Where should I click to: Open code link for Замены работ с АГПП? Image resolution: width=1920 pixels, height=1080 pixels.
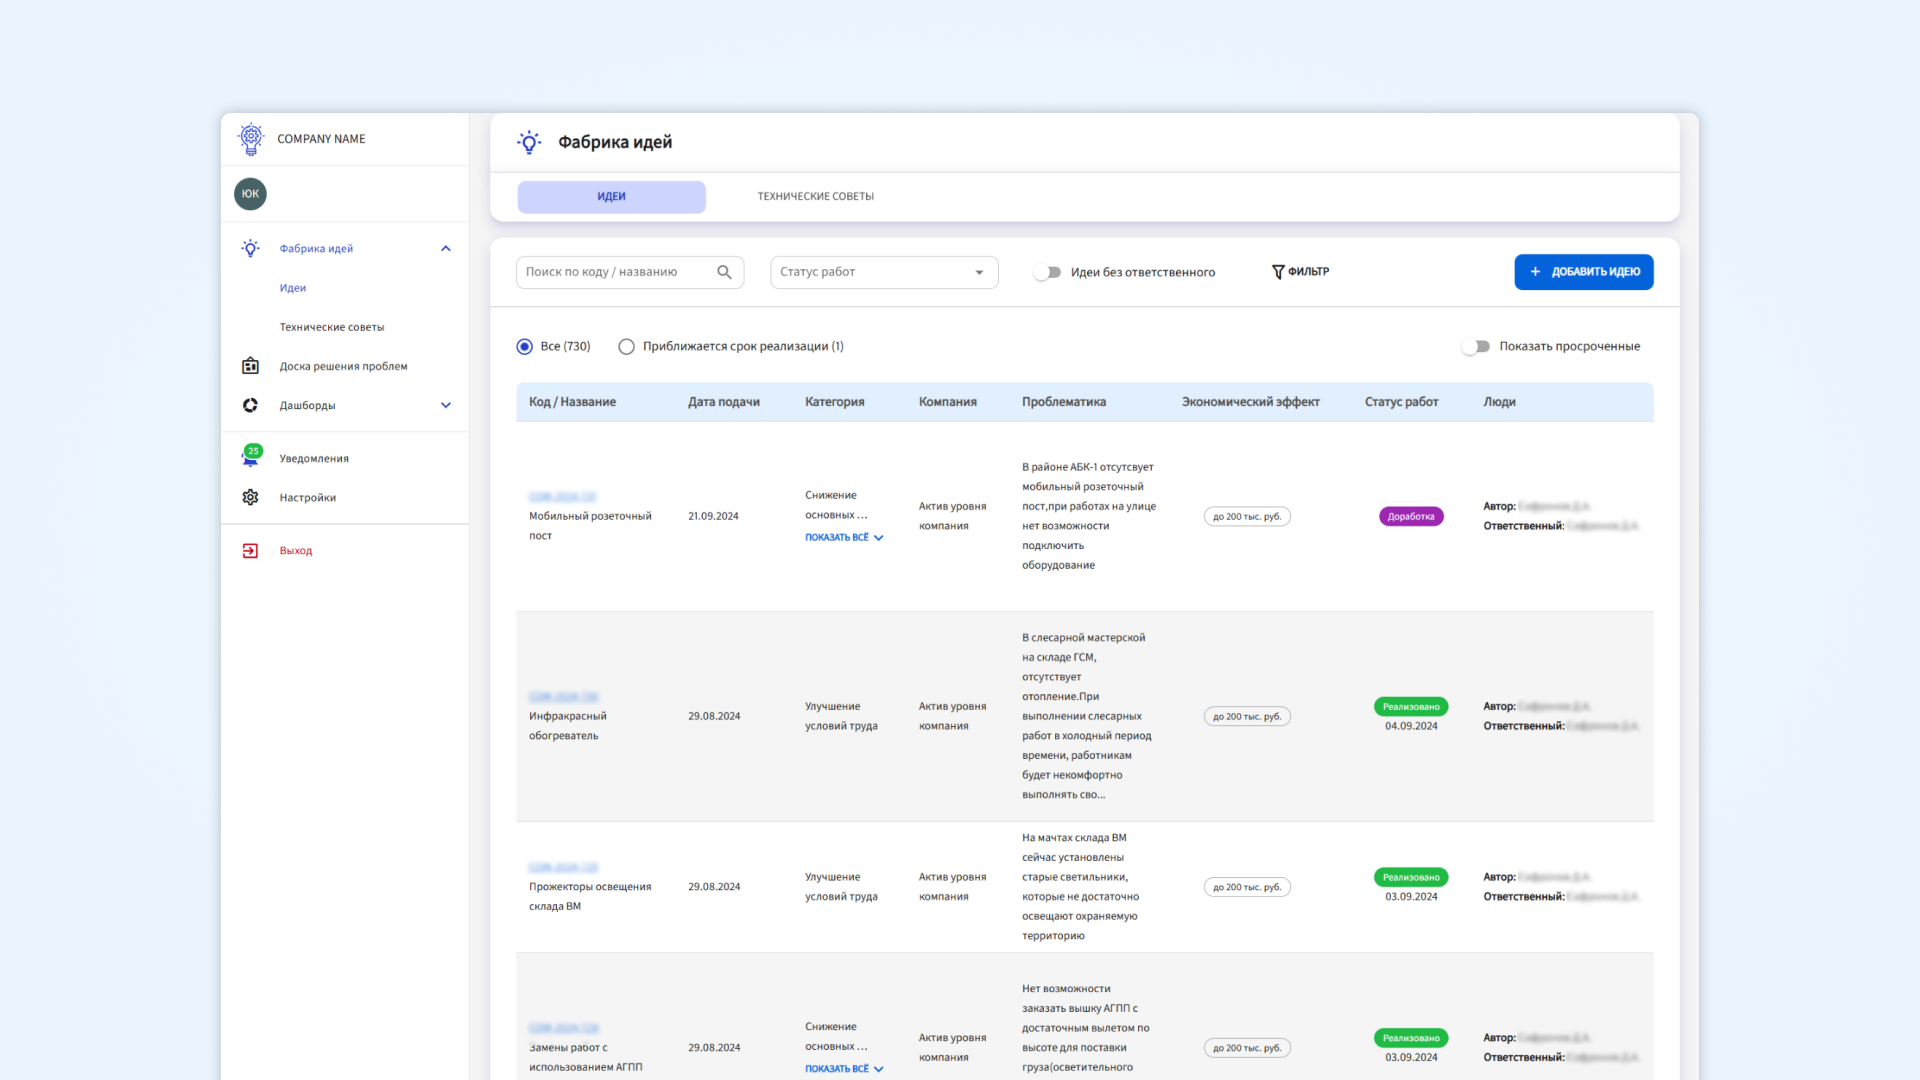(563, 1028)
